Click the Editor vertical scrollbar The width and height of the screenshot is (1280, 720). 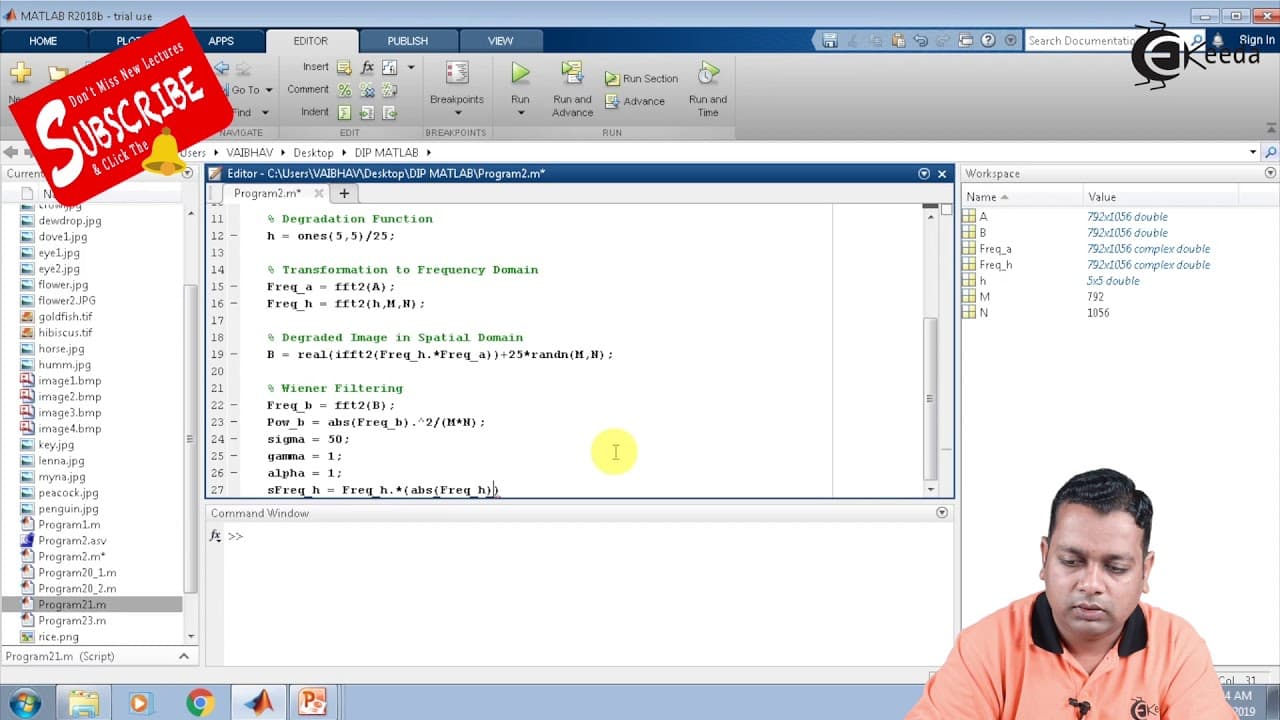[931, 400]
